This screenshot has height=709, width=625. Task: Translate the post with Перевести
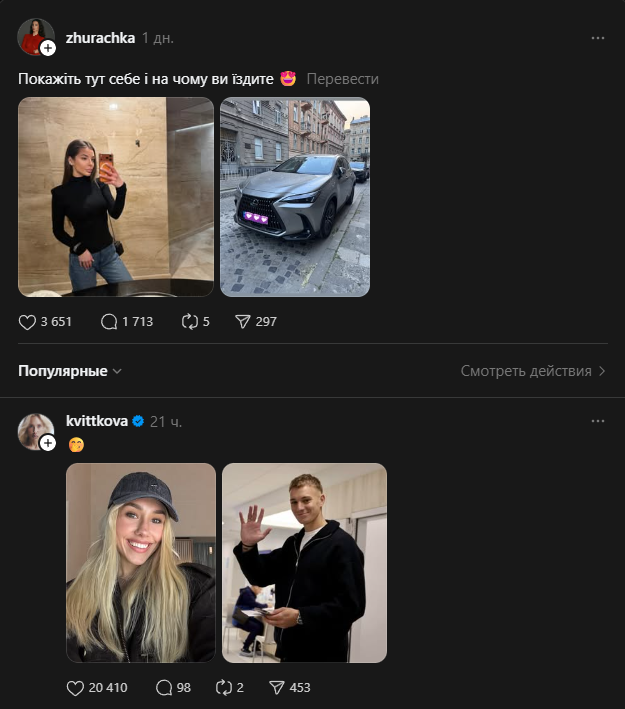[342, 79]
